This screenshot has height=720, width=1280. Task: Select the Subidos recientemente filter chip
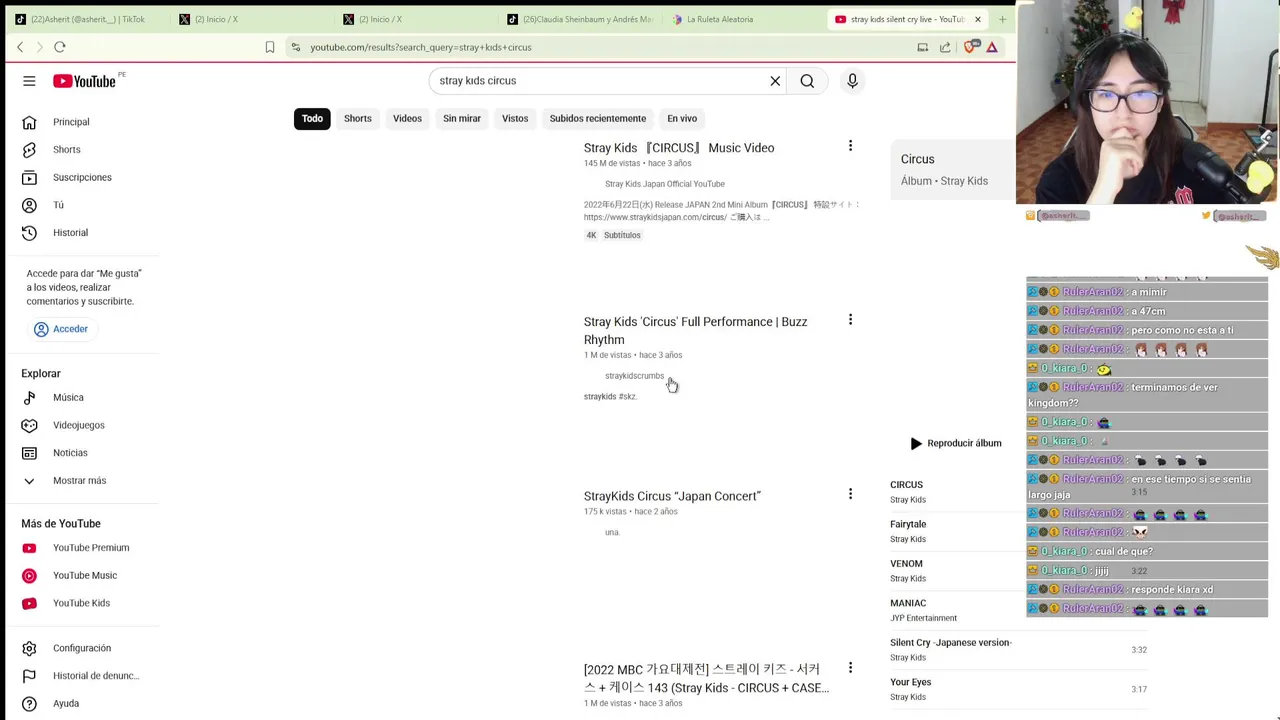tap(597, 118)
